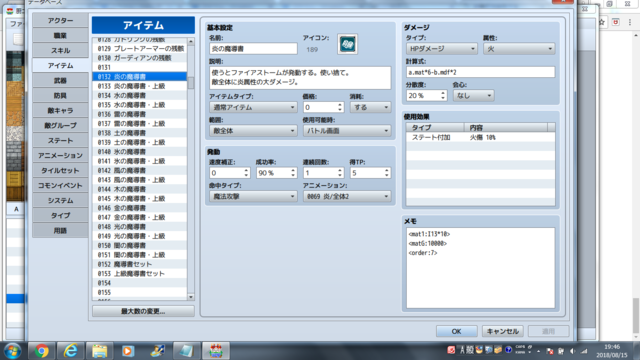Viewport: 640px width, 360px height.
Task: Expand the アイテムタイプ dropdown
Action: [253, 107]
